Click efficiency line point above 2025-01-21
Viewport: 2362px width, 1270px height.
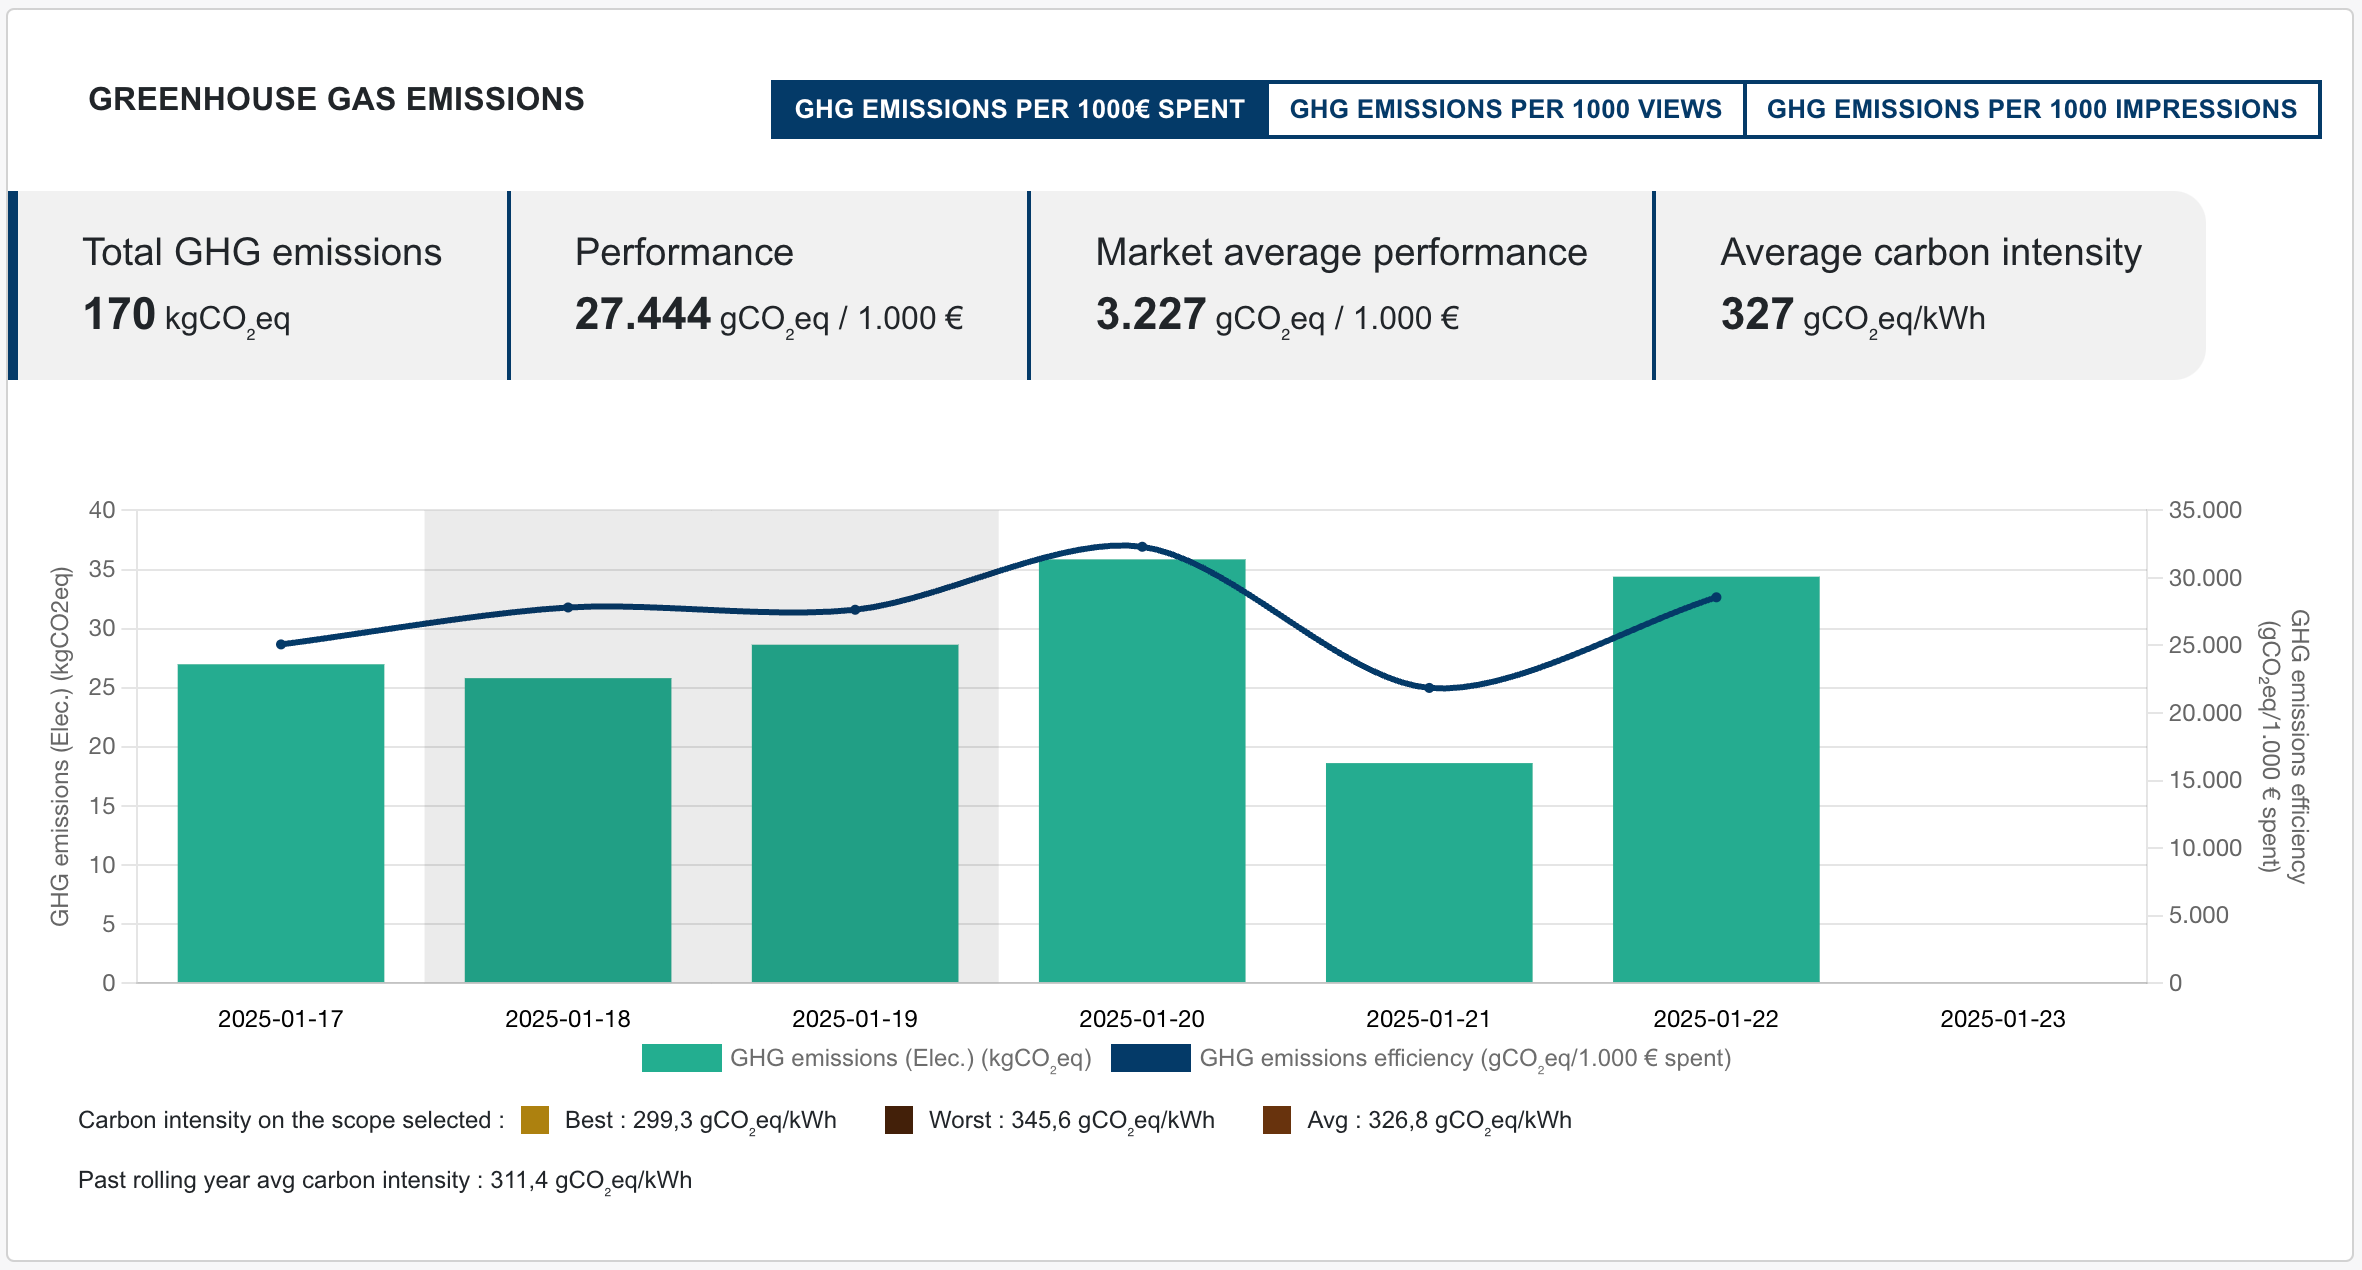point(1429,688)
